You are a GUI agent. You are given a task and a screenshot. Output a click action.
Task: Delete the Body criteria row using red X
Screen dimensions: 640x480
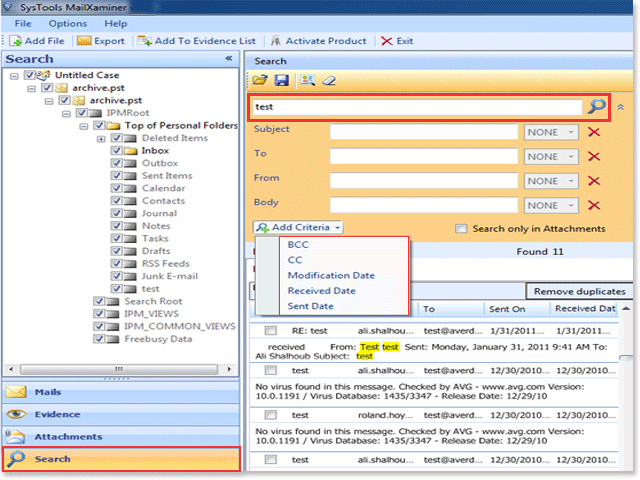[x=594, y=204]
